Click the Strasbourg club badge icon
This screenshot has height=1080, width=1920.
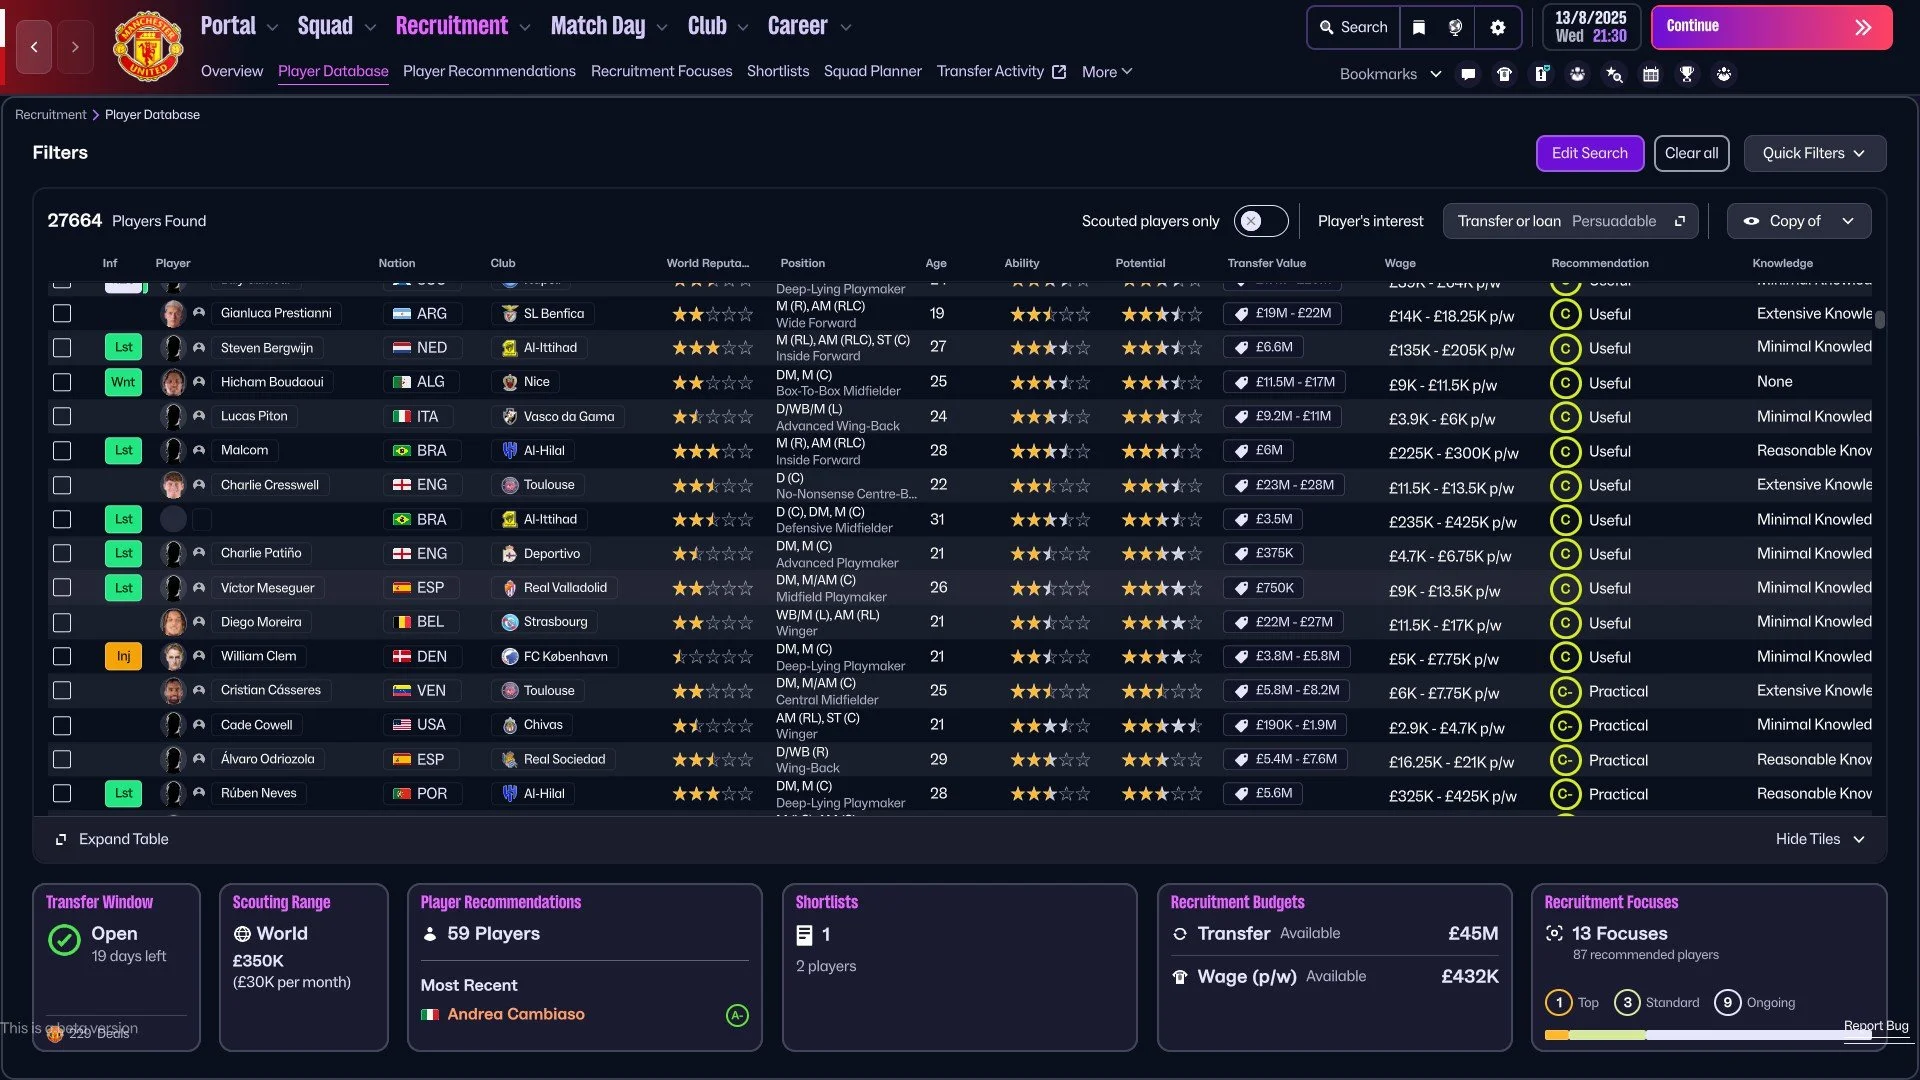[x=510, y=622]
